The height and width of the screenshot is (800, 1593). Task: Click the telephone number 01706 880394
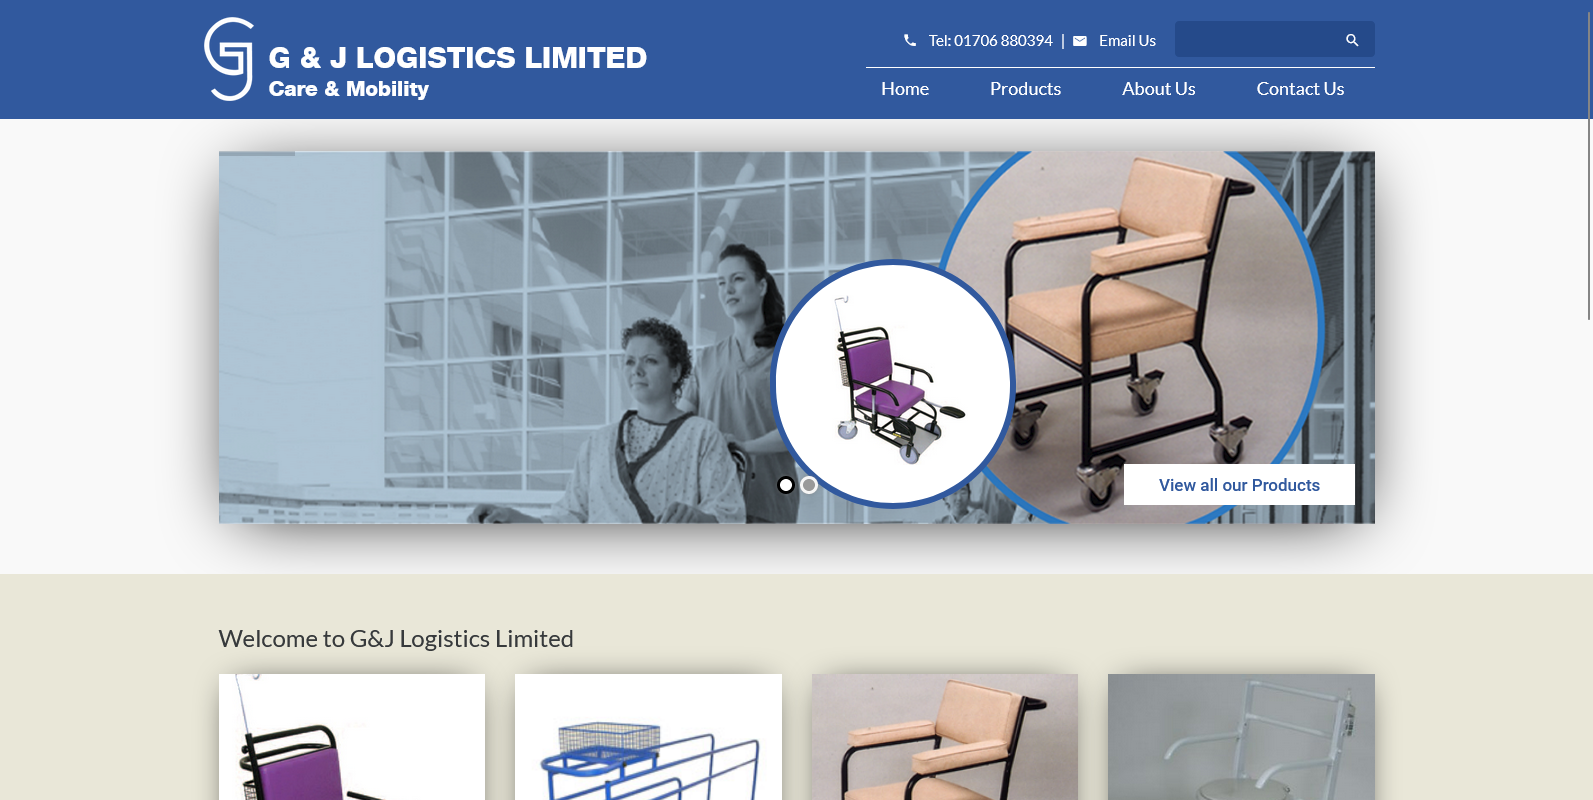pyautogui.click(x=1003, y=41)
